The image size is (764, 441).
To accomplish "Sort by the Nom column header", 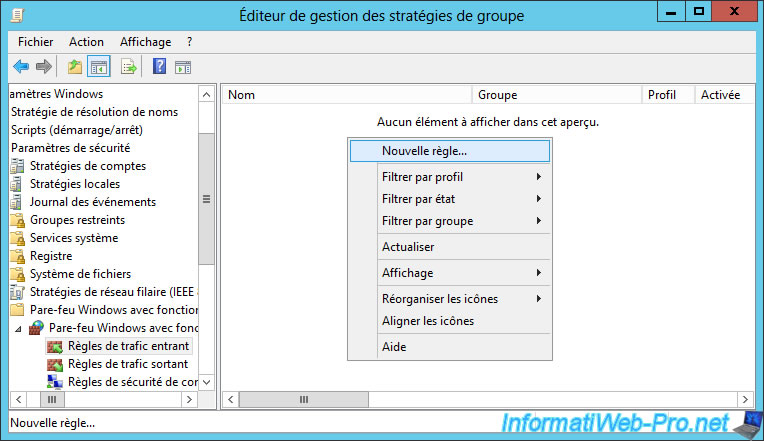I will pyautogui.click(x=345, y=95).
